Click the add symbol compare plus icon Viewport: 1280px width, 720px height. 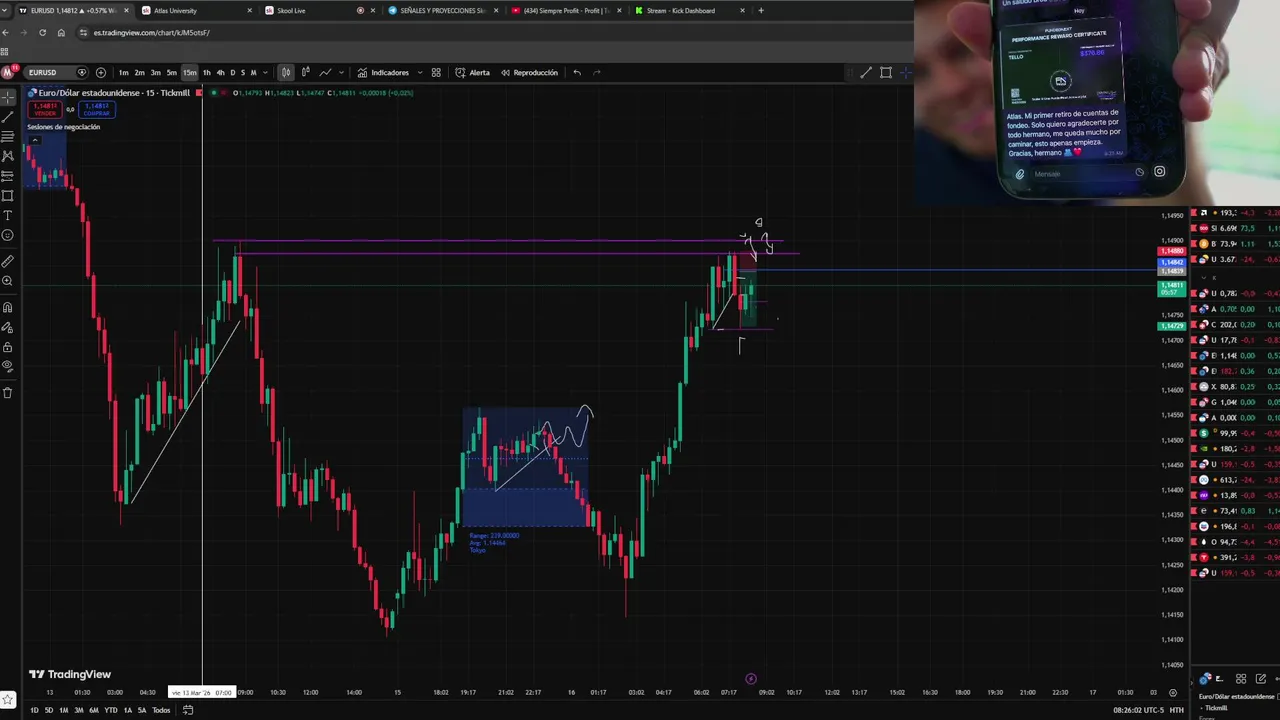[x=100, y=72]
